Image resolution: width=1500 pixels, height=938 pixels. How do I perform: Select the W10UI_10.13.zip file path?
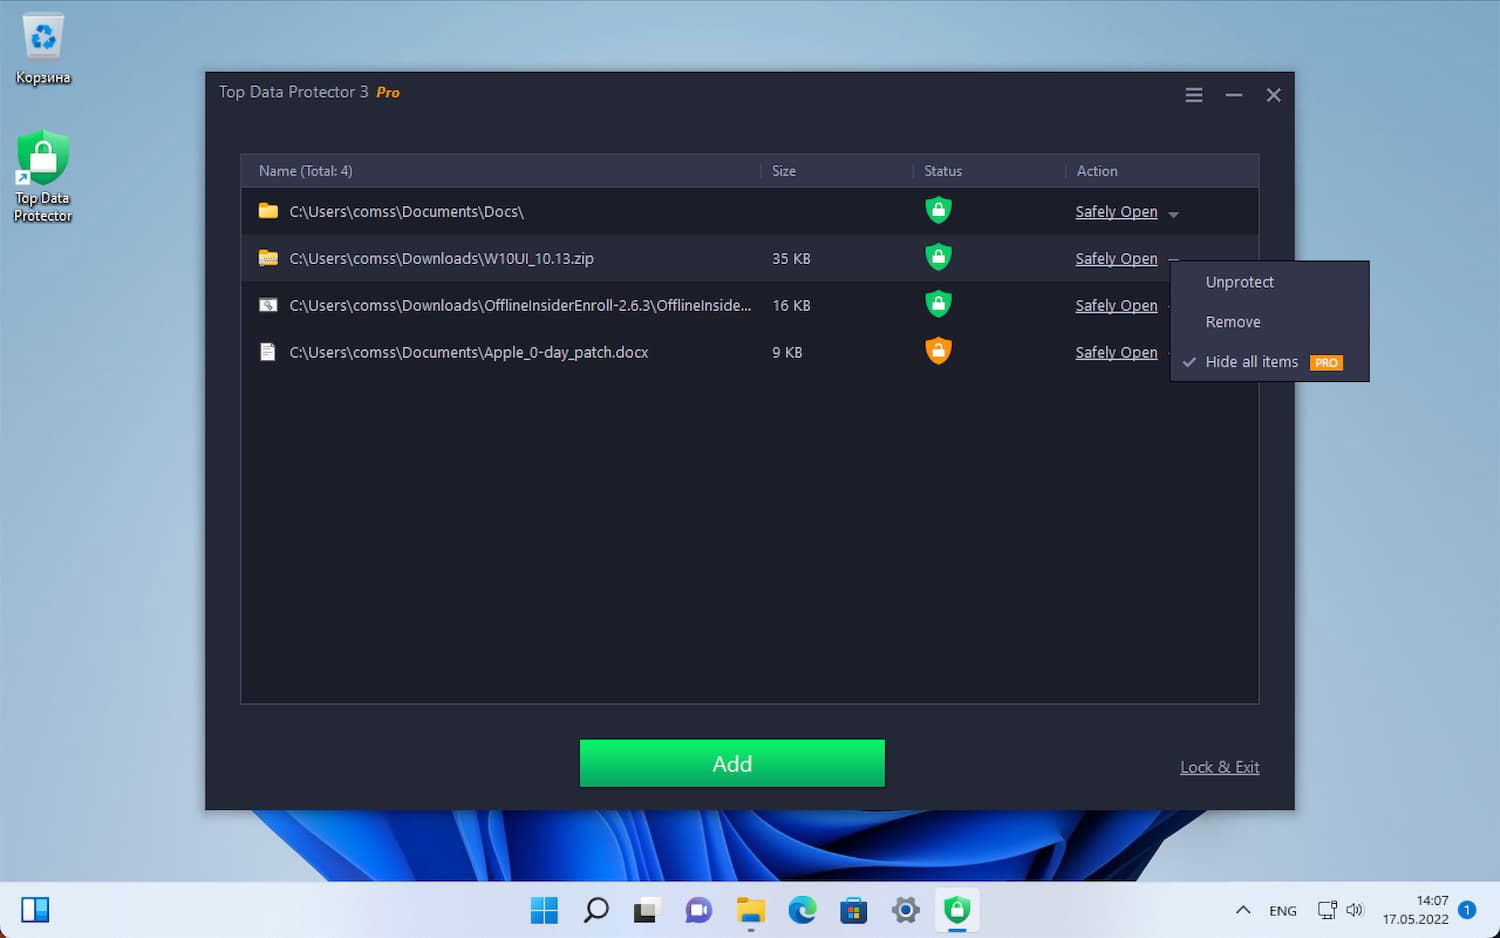point(441,259)
